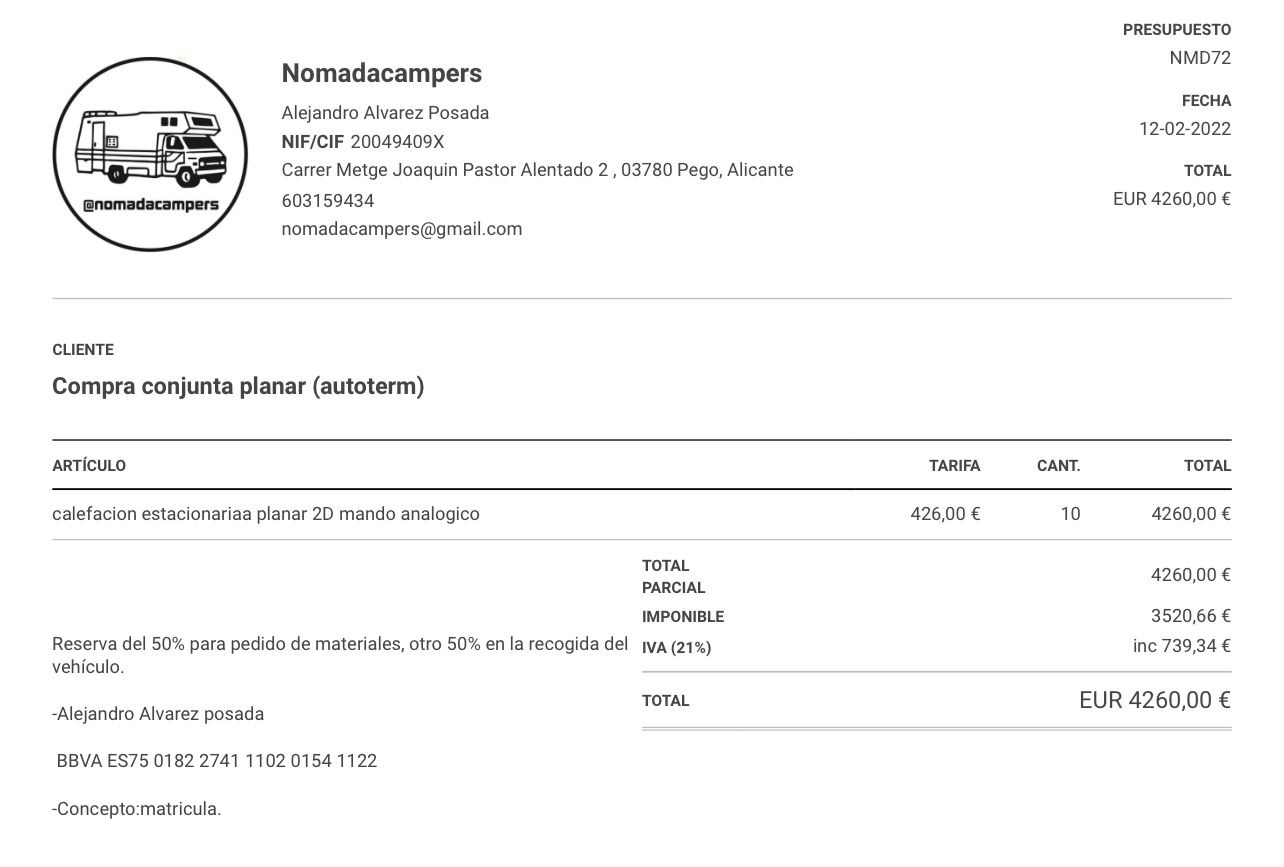Select the calefacion estacionariaa planar 2D item
The width and height of the screenshot is (1284, 867).
[x=266, y=514]
